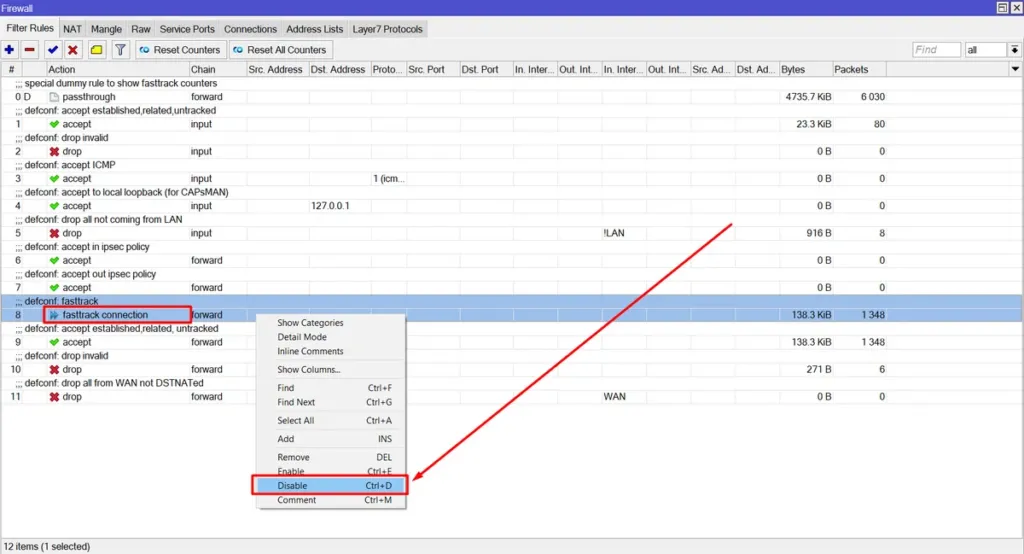Click the red drop icon on rule 11
Image resolution: width=1024 pixels, height=554 pixels.
click(54, 397)
